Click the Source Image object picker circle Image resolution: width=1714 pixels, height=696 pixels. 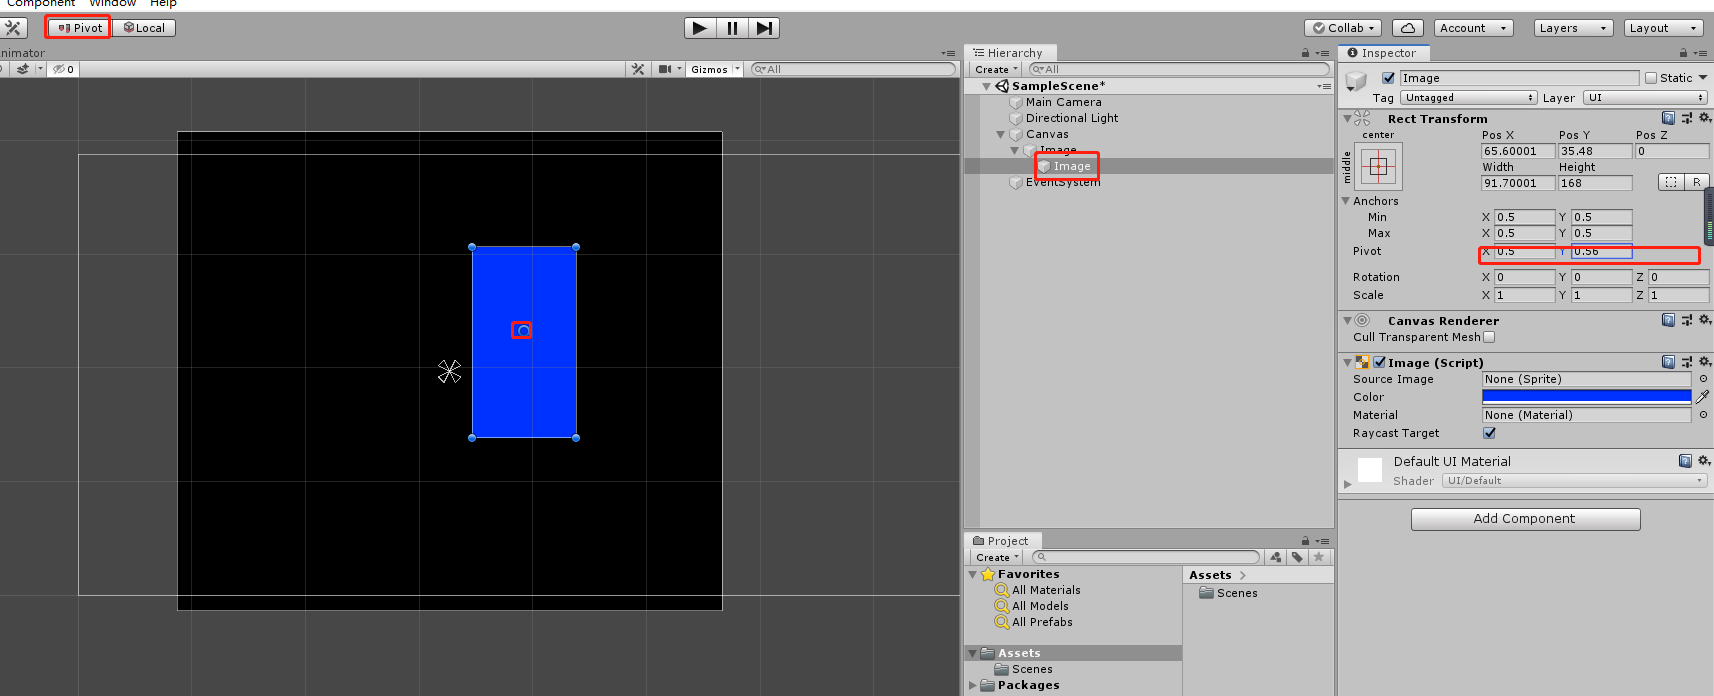click(x=1703, y=379)
